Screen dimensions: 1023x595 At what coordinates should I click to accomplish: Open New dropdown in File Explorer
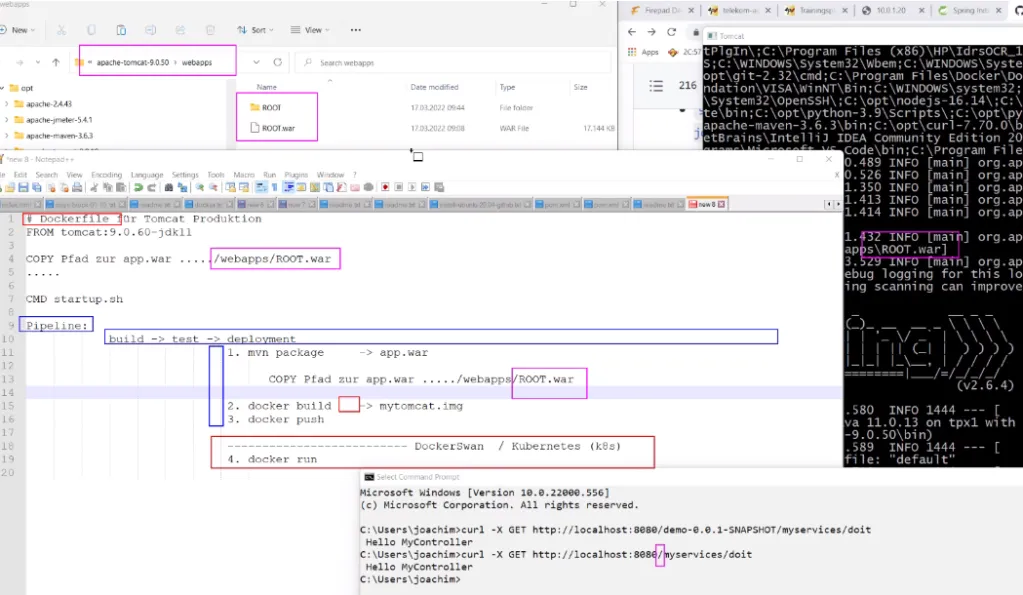[x=18, y=30]
